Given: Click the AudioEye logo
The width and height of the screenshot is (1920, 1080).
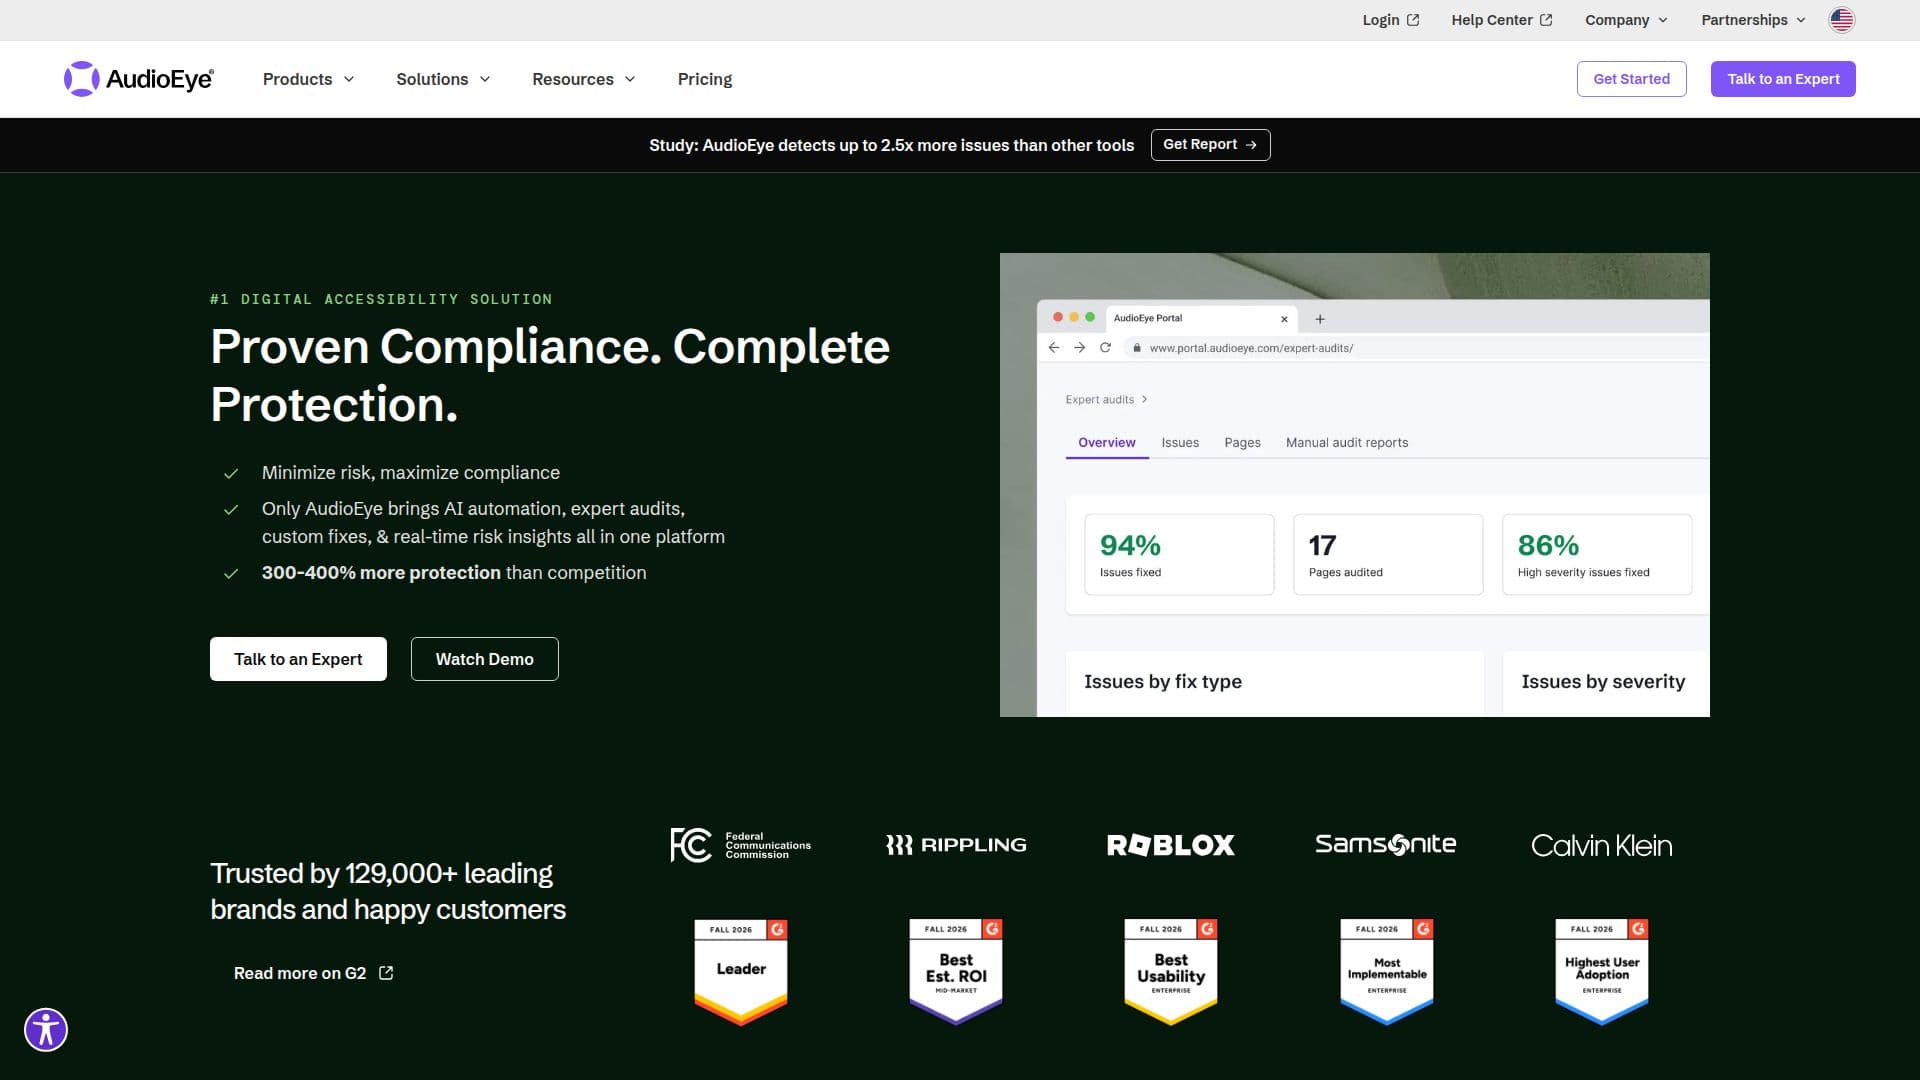Looking at the screenshot, I should pos(139,79).
